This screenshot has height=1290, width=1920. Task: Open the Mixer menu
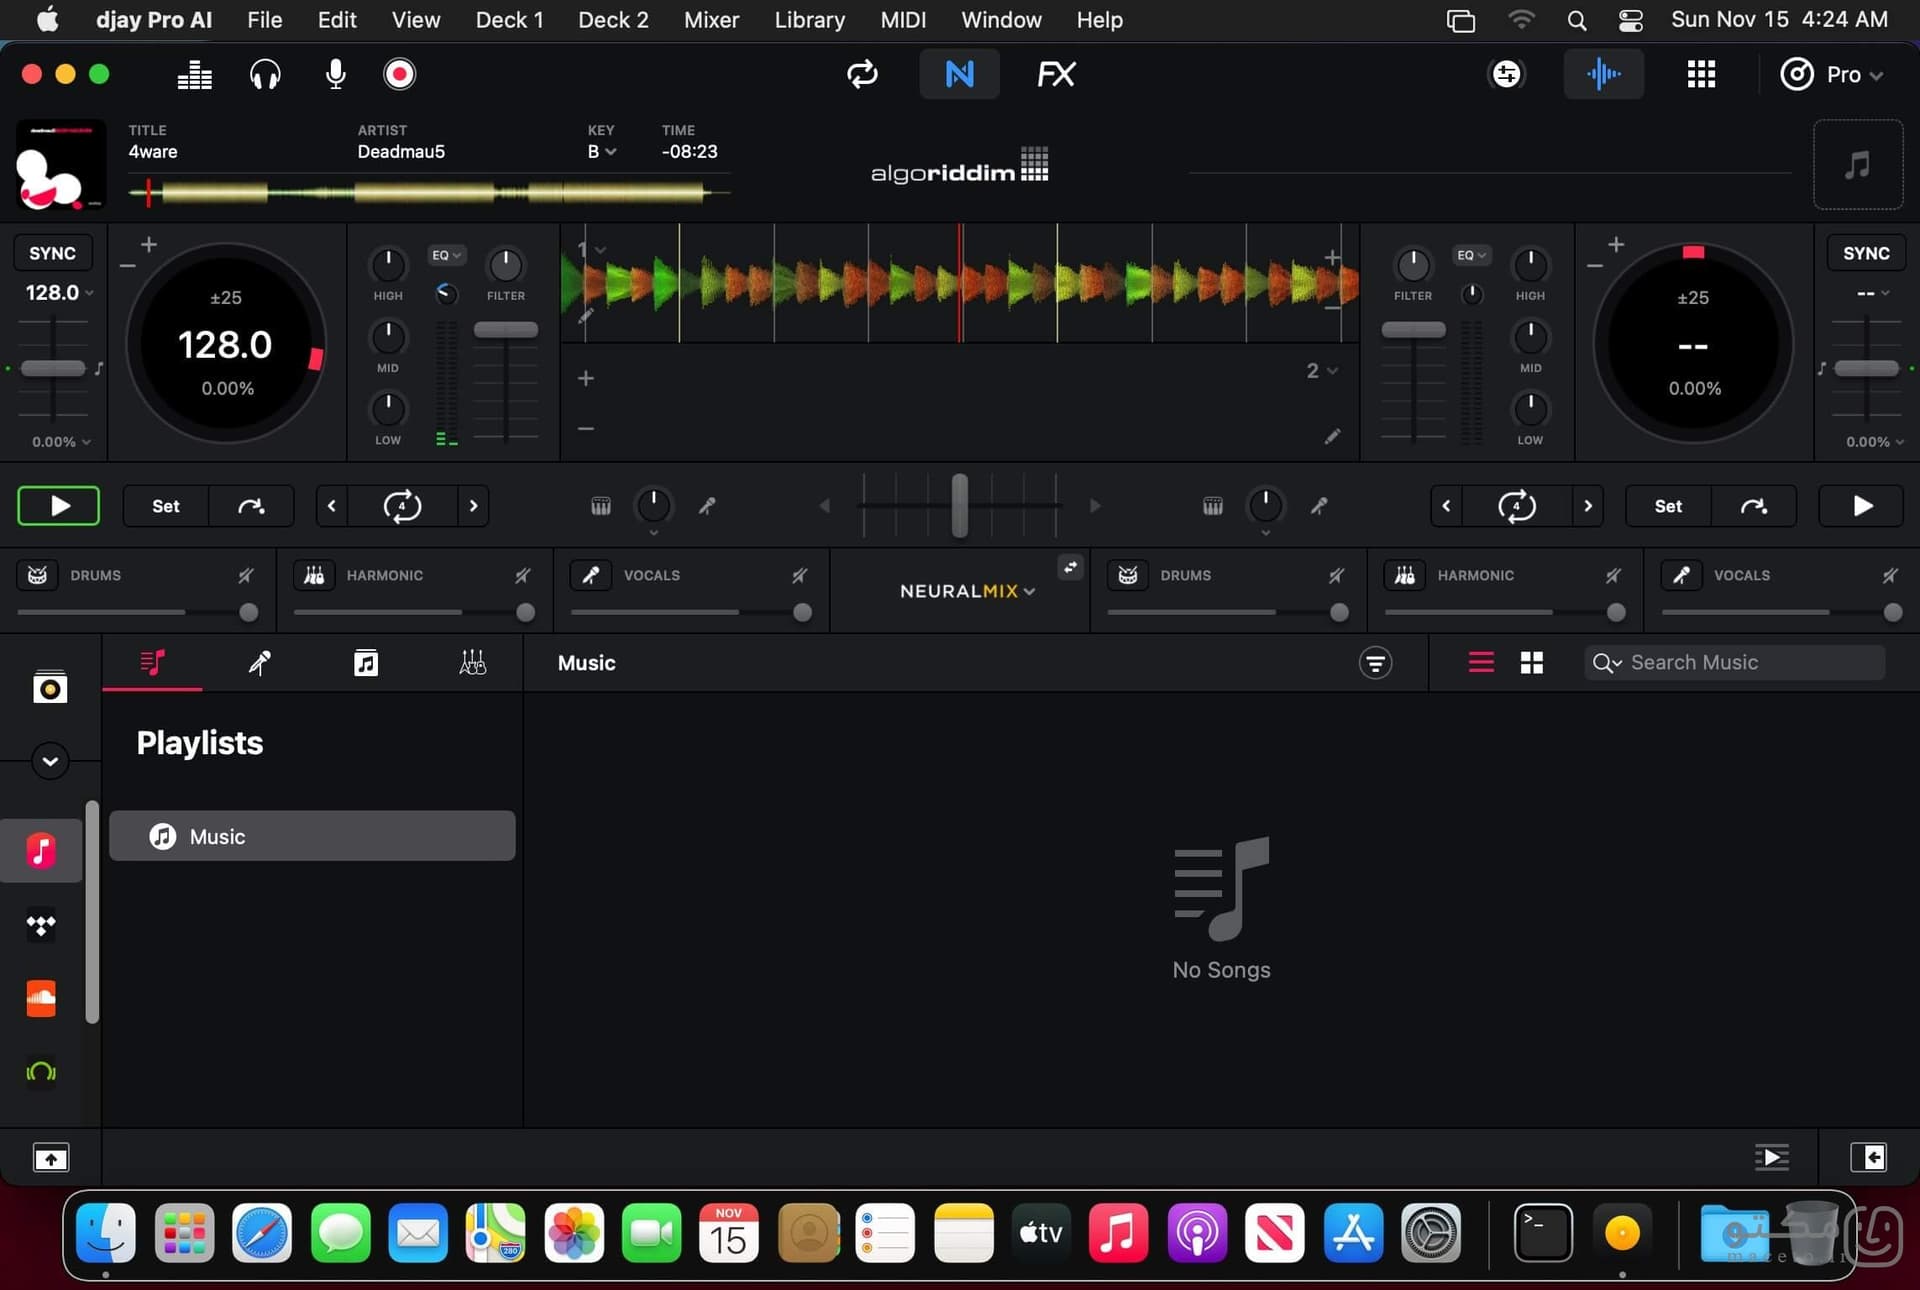coord(711,20)
